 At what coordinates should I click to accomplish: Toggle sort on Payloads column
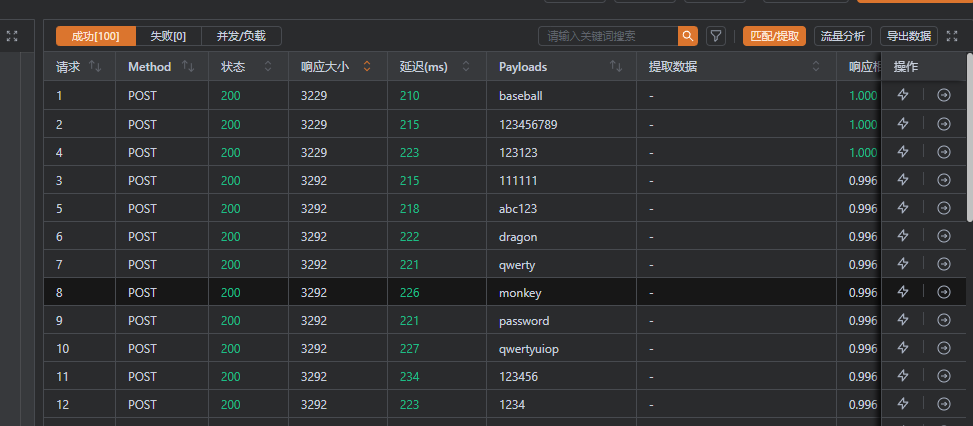616,67
